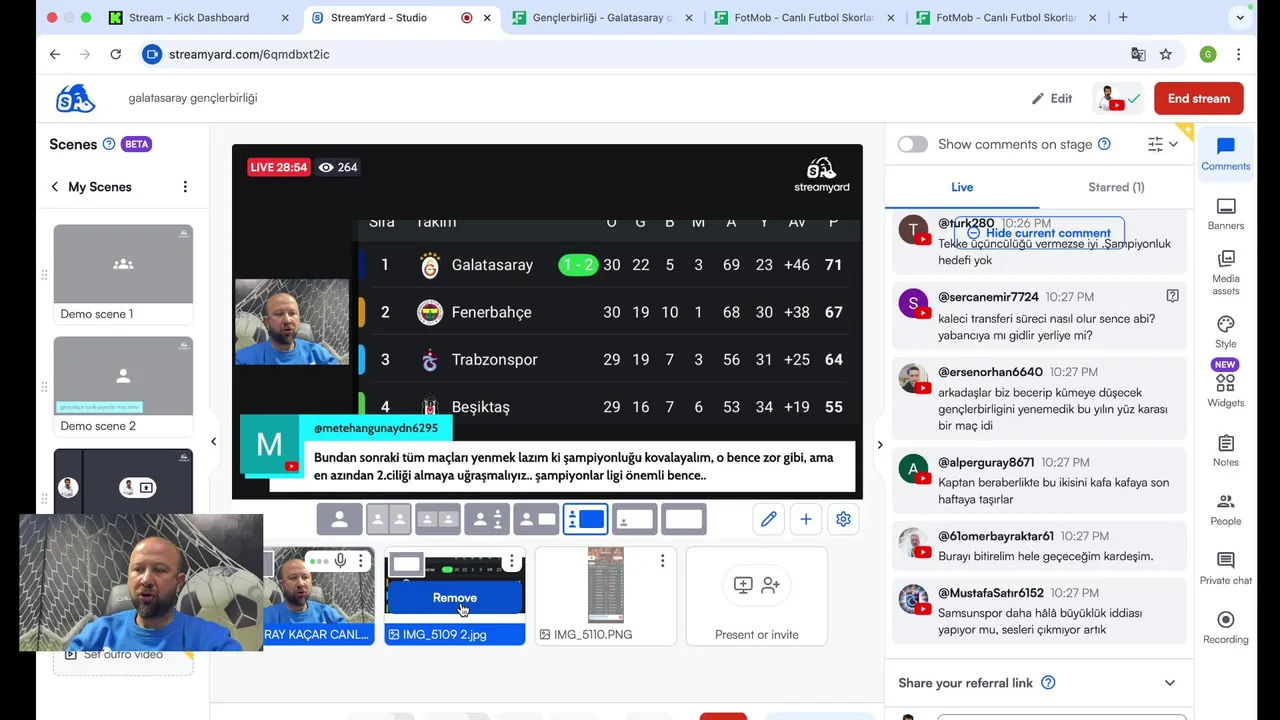Edit the current layout with pencil icon
Screen dimensions: 1280x720
[x=768, y=519]
